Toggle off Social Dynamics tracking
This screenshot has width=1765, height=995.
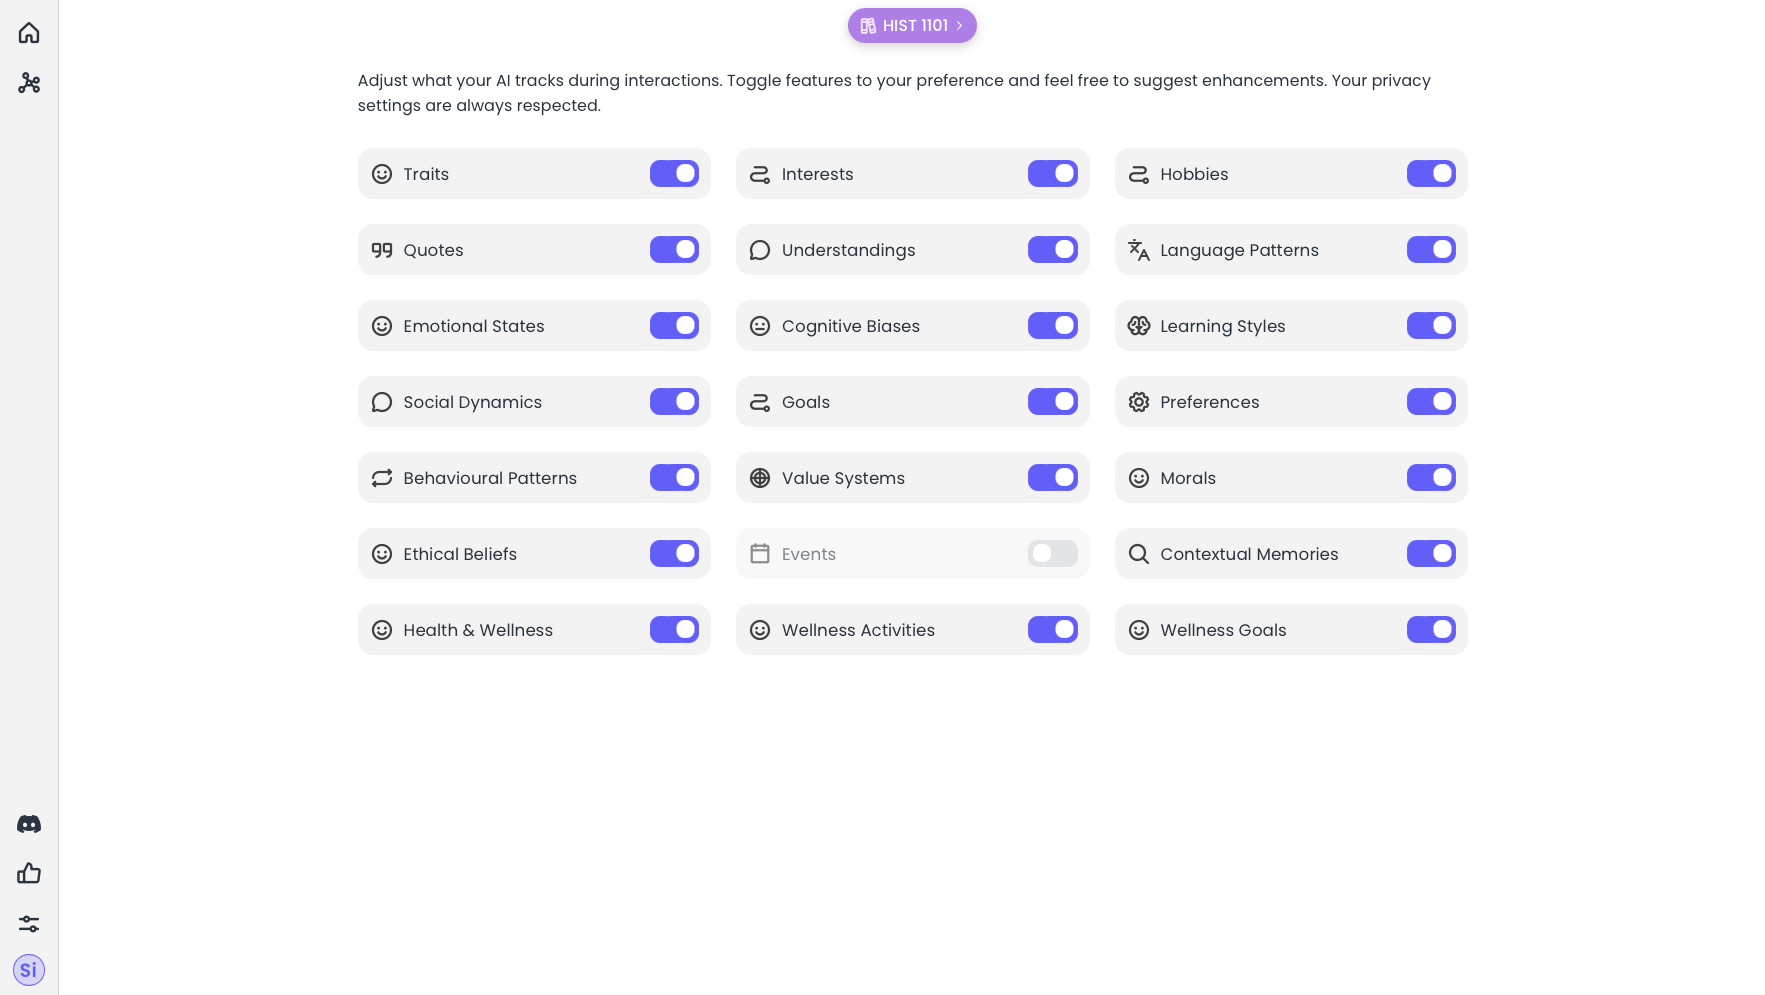pyautogui.click(x=674, y=402)
